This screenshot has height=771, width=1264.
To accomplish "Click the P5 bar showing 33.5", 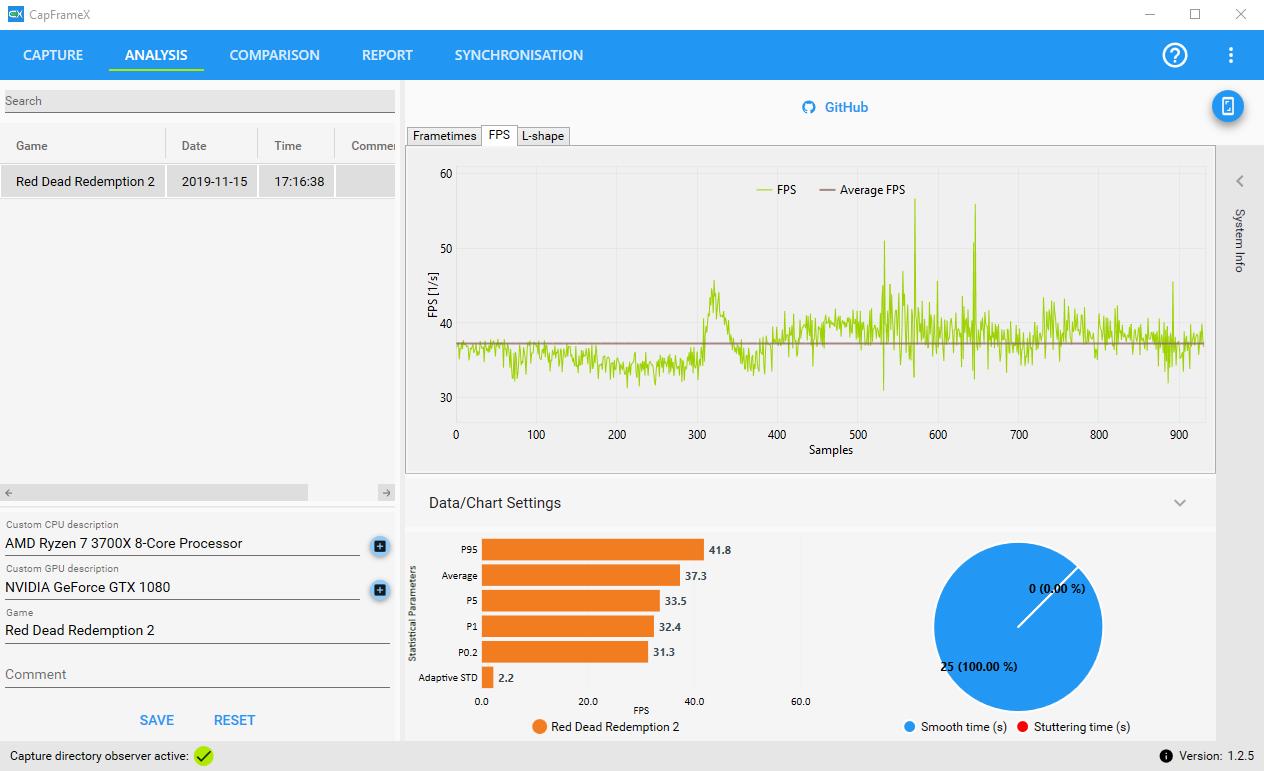I will [571, 601].
